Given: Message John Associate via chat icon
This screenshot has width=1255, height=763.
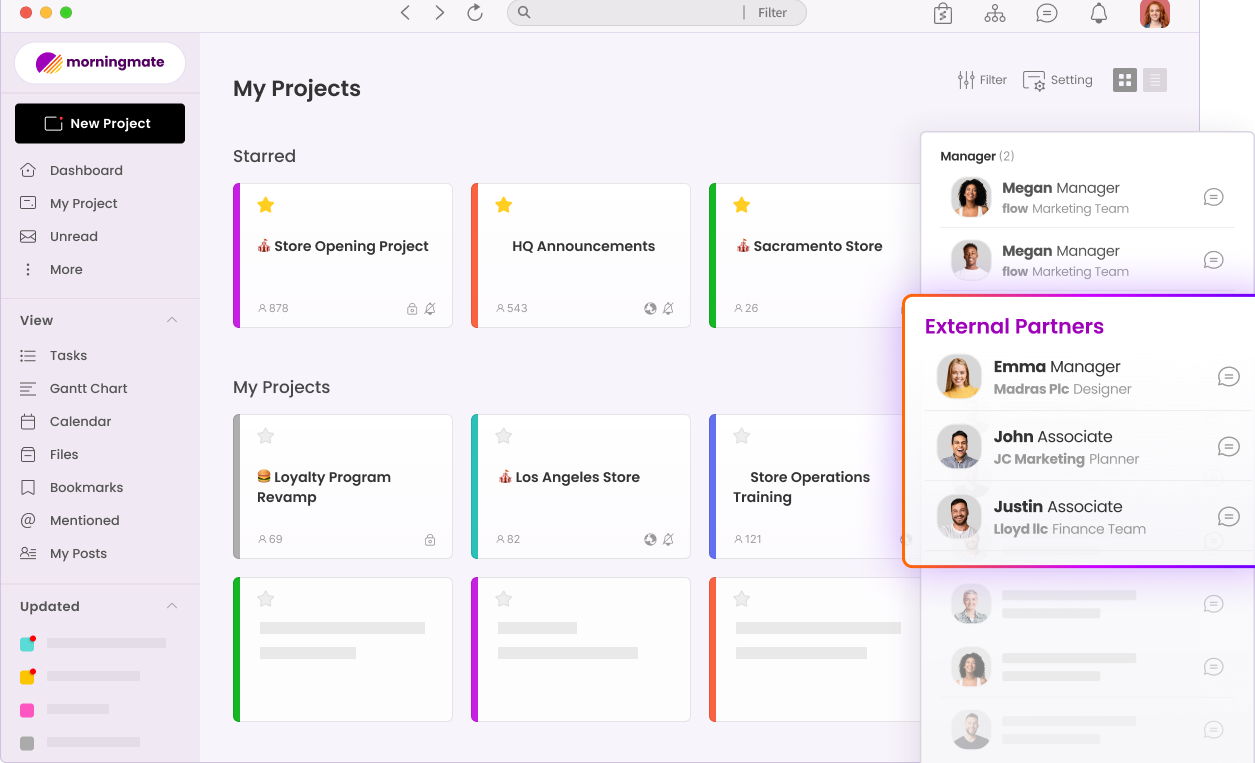Looking at the screenshot, I should 1228,447.
